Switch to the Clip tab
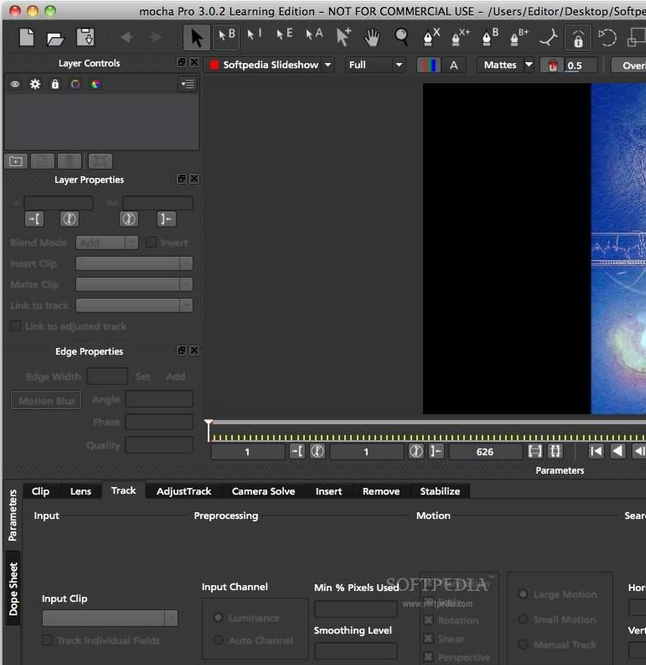Image resolution: width=646 pixels, height=665 pixels. coord(41,491)
